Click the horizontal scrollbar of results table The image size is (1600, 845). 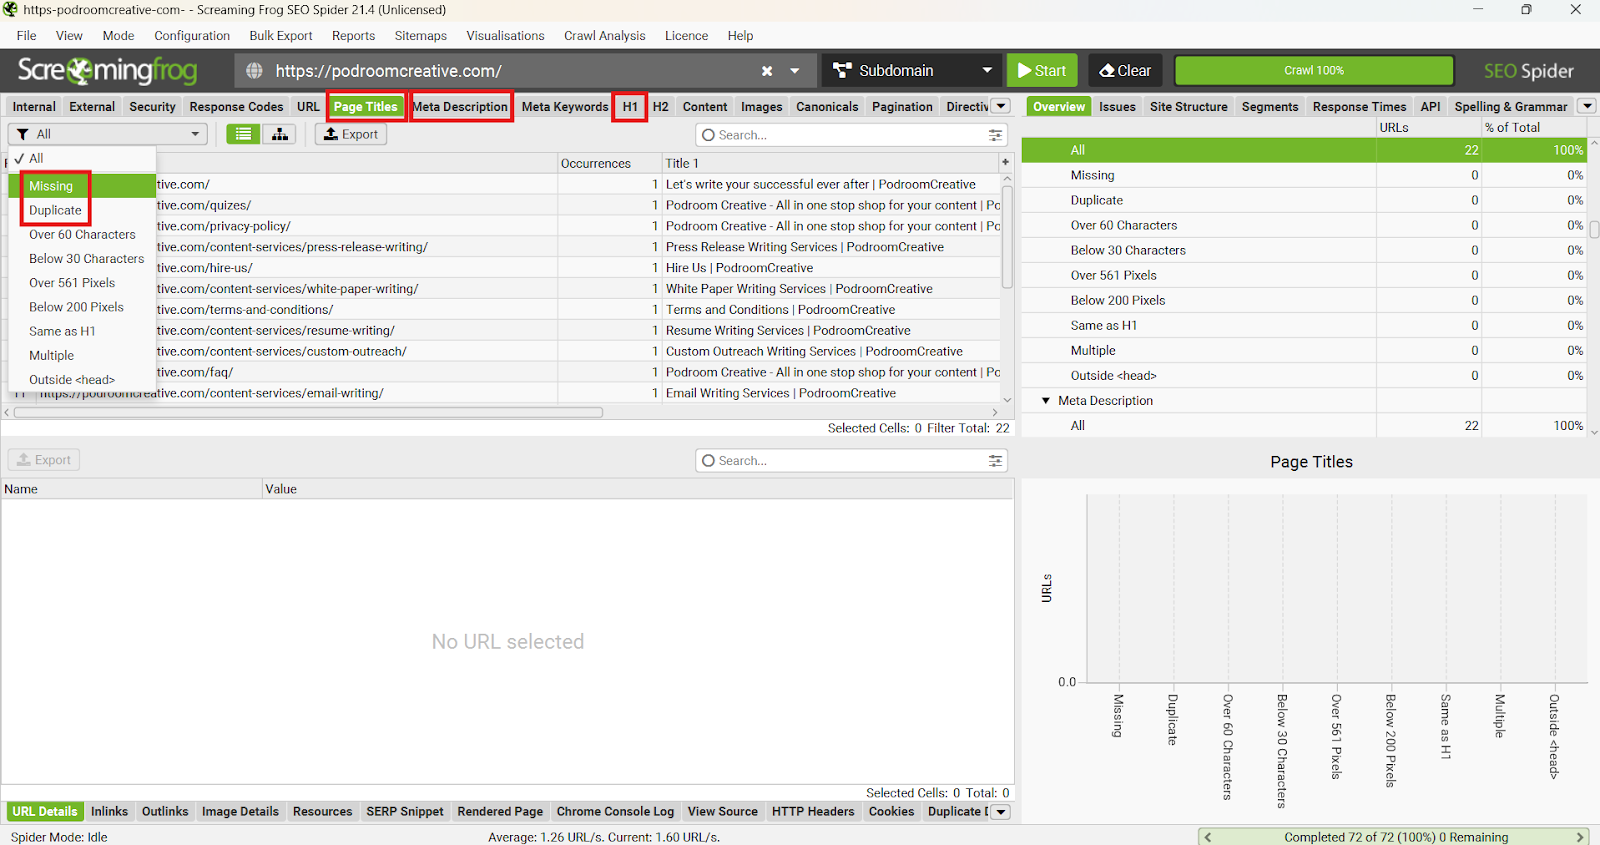point(308,412)
